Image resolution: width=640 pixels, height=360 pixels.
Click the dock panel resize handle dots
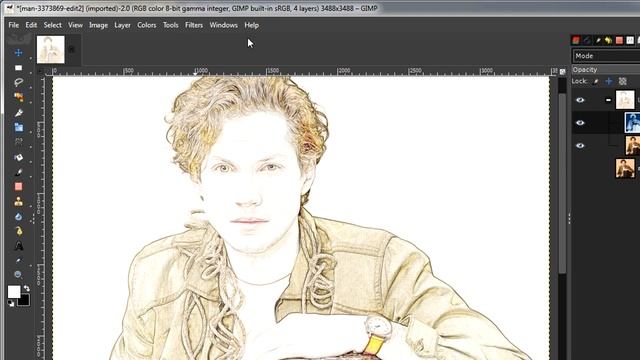click(x=569, y=219)
